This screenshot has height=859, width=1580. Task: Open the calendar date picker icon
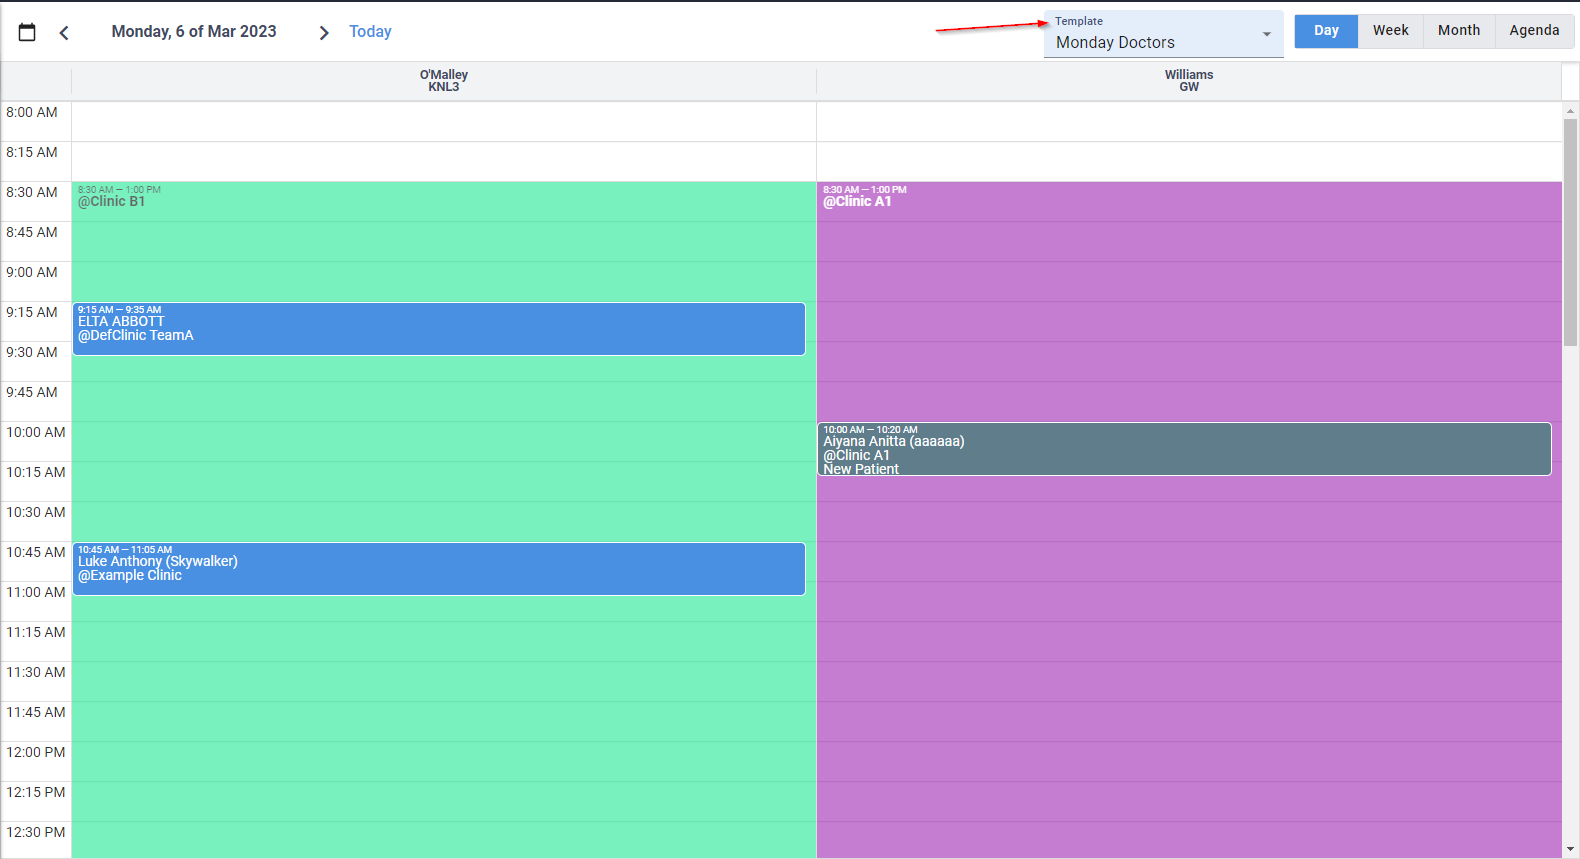(27, 32)
